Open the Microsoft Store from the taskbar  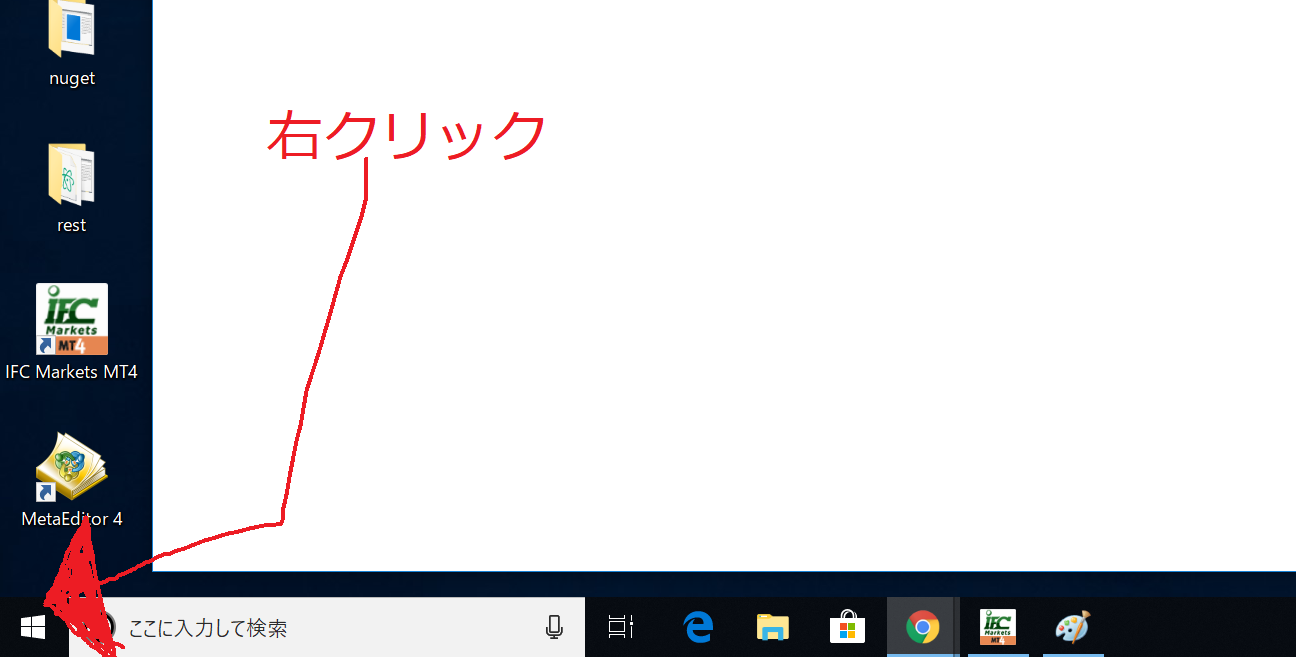(x=846, y=627)
